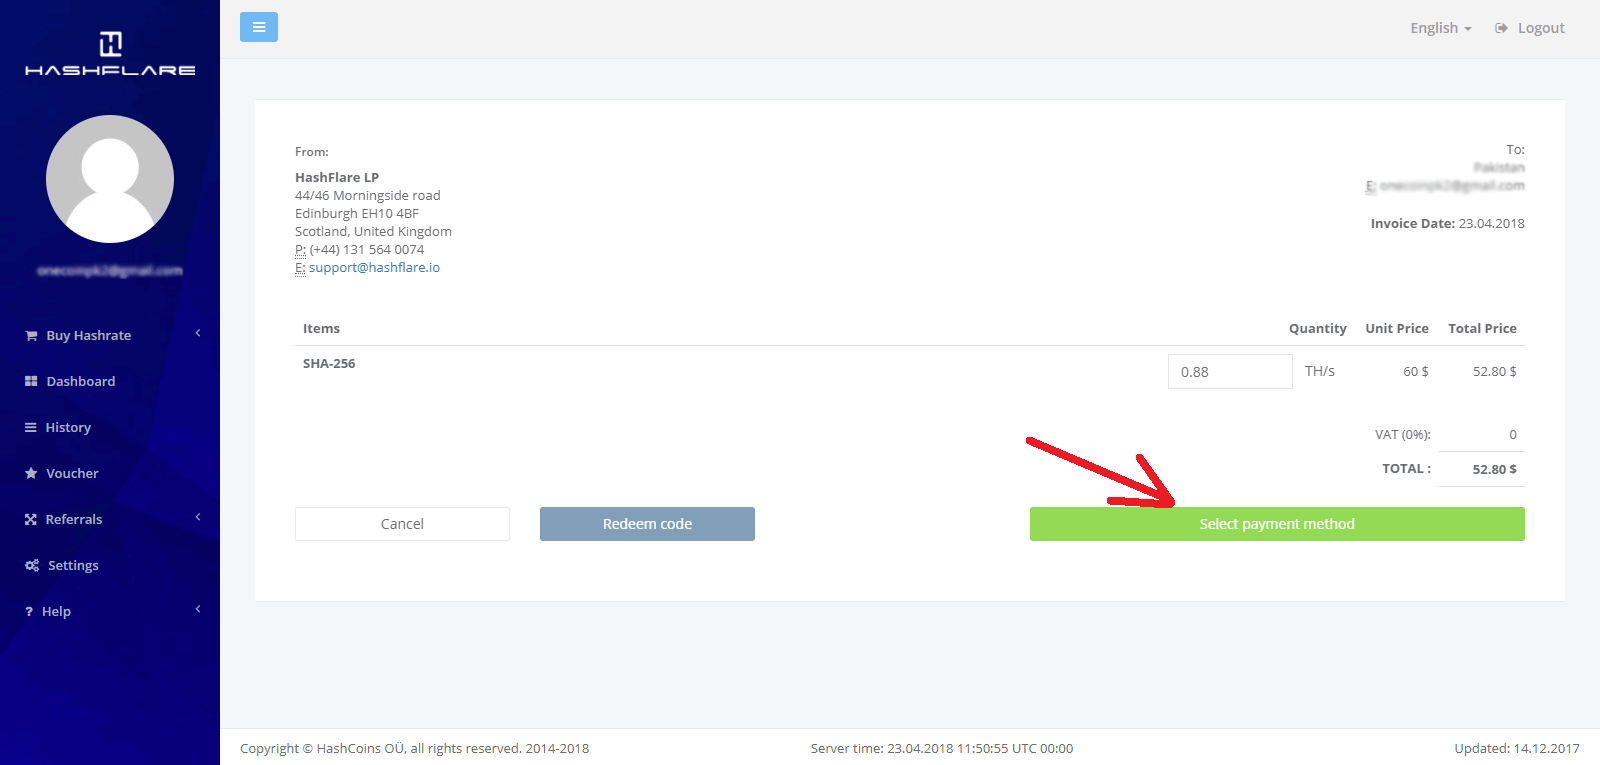Viewport: 1600px width, 765px height.
Task: Click the HashFlare LP company name
Action: [x=337, y=178]
